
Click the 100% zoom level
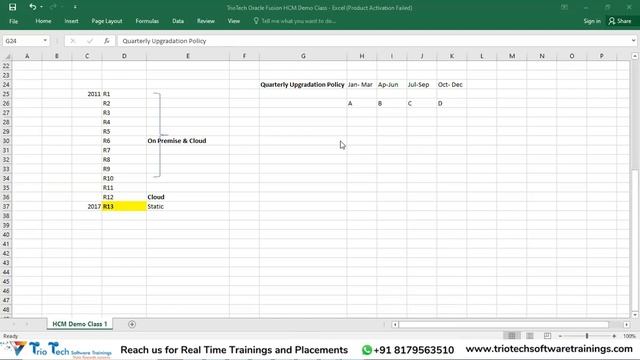pyautogui.click(x=629, y=336)
